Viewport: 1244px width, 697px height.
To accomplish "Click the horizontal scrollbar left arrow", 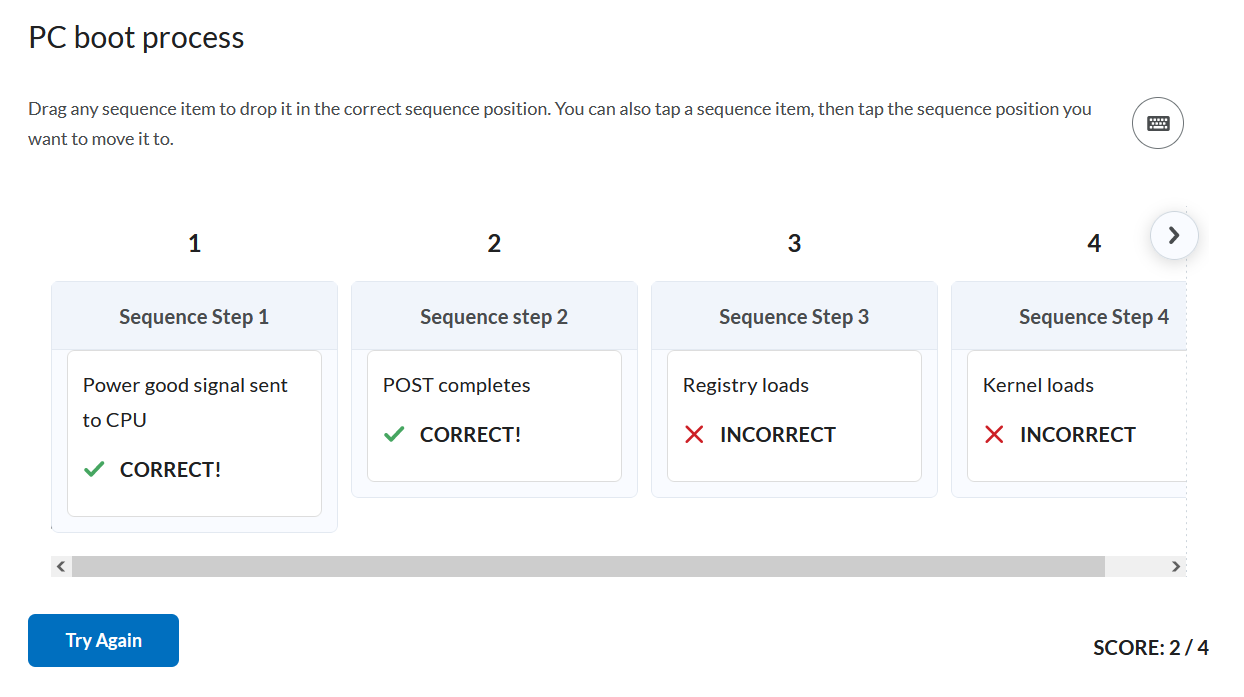I will click(61, 566).
